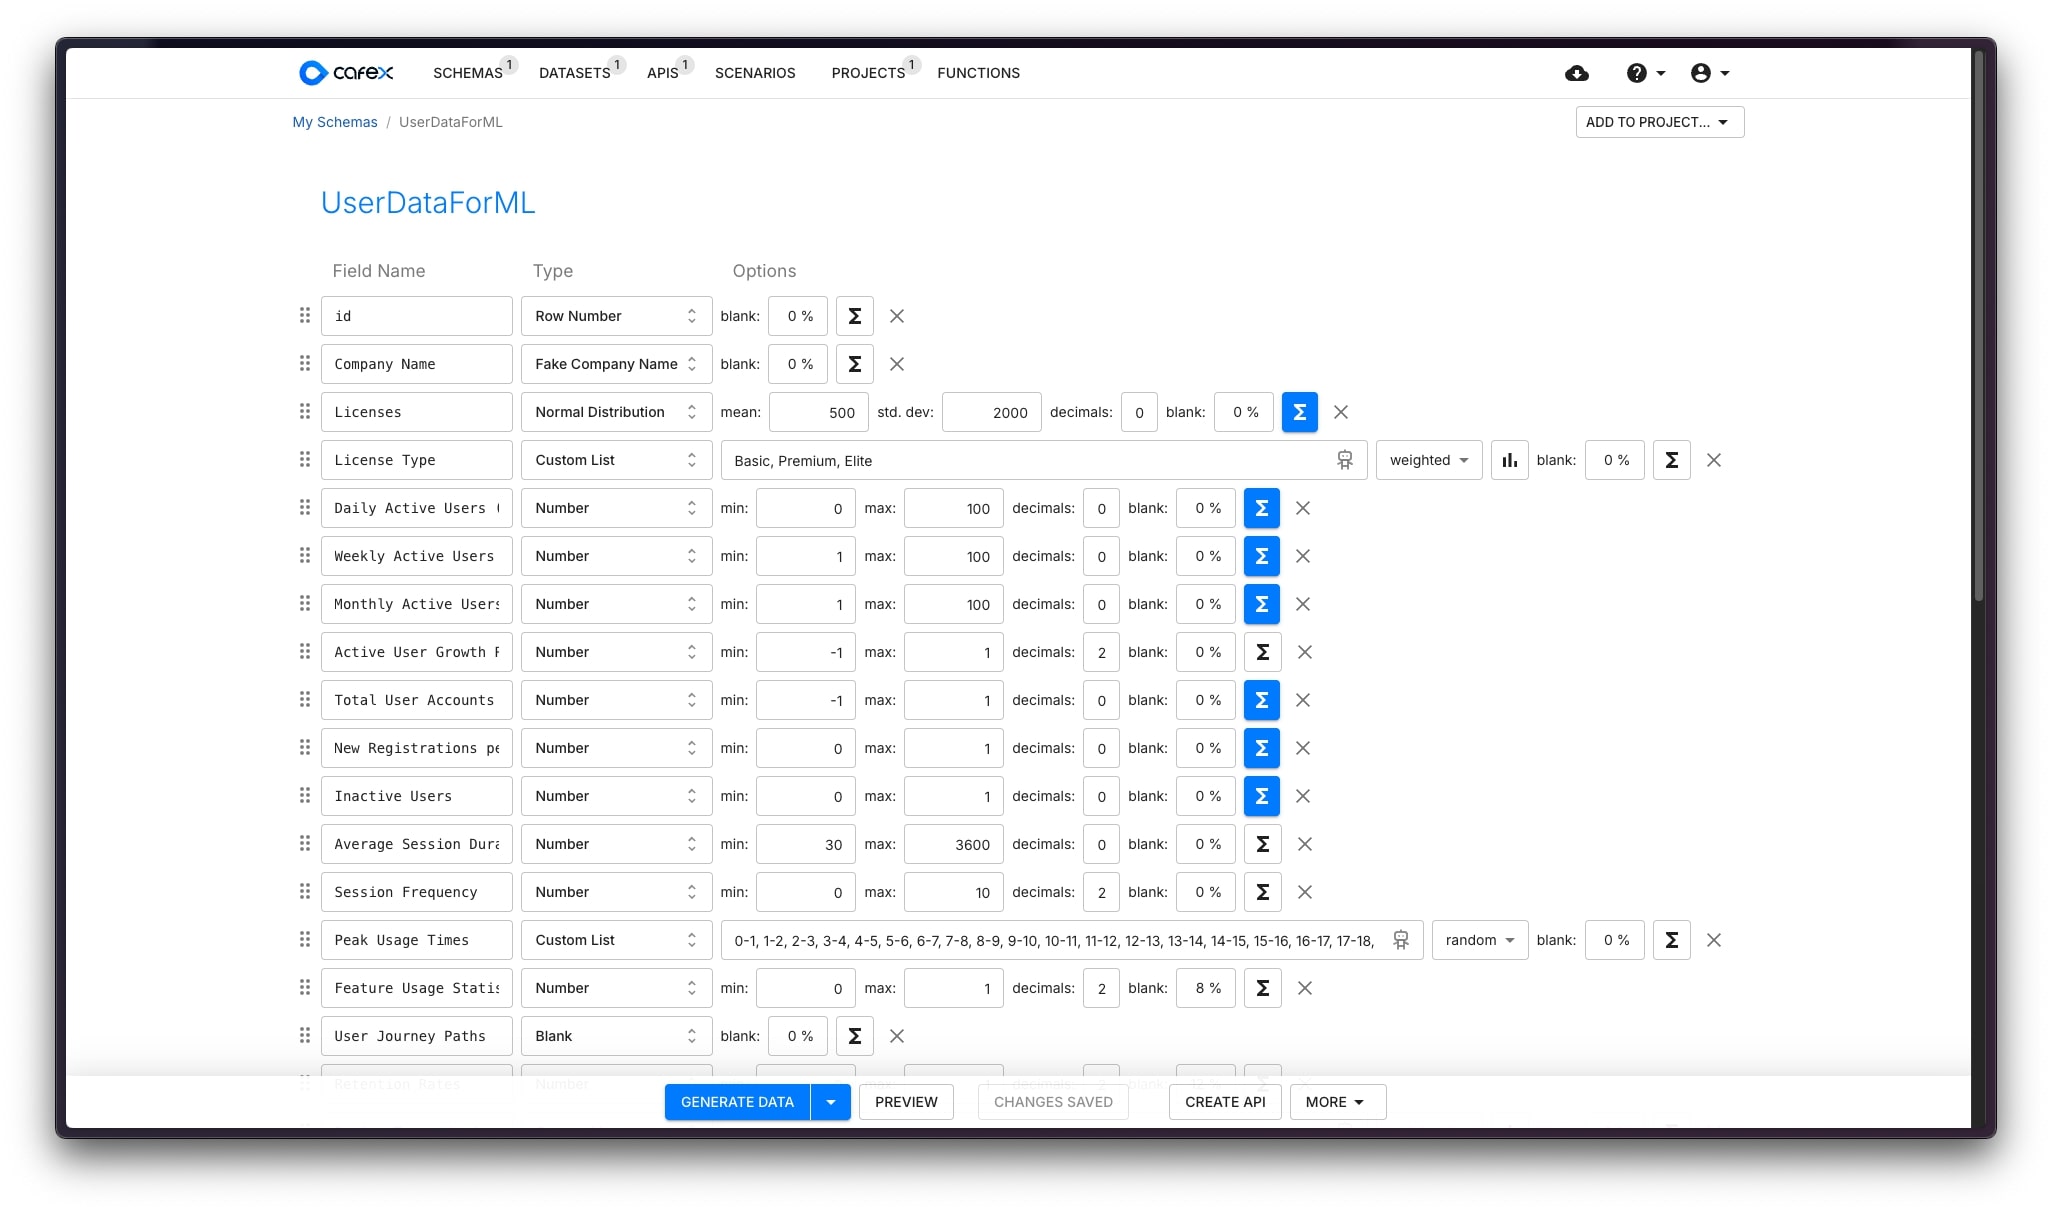Go to the SCENARIOS tab
The height and width of the screenshot is (1212, 2052).
[x=755, y=73]
